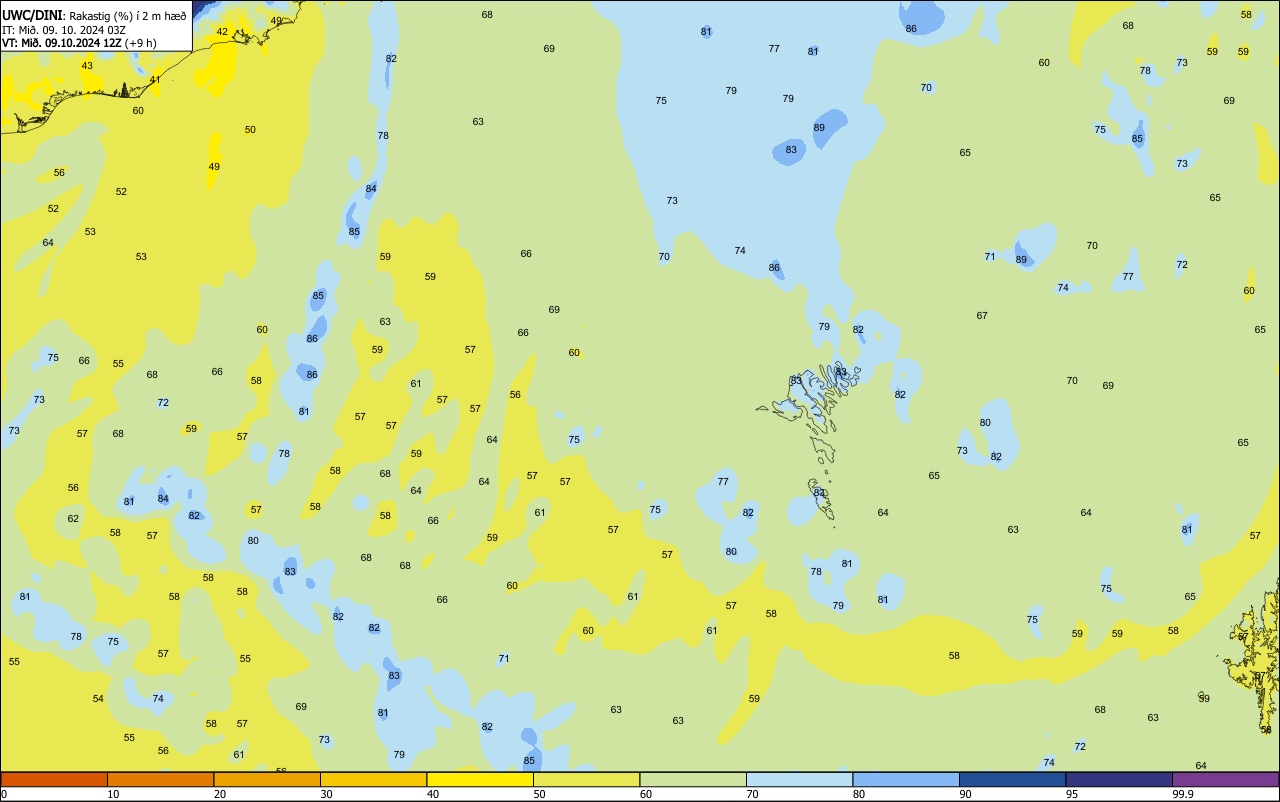Click the 99.9 legend scale label

pos(1183,794)
